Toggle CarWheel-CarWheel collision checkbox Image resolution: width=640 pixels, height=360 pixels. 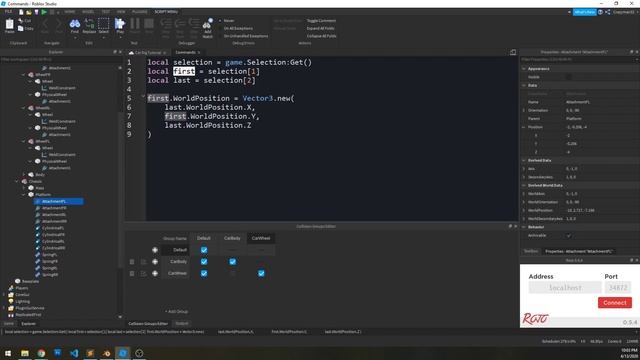coord(261,273)
